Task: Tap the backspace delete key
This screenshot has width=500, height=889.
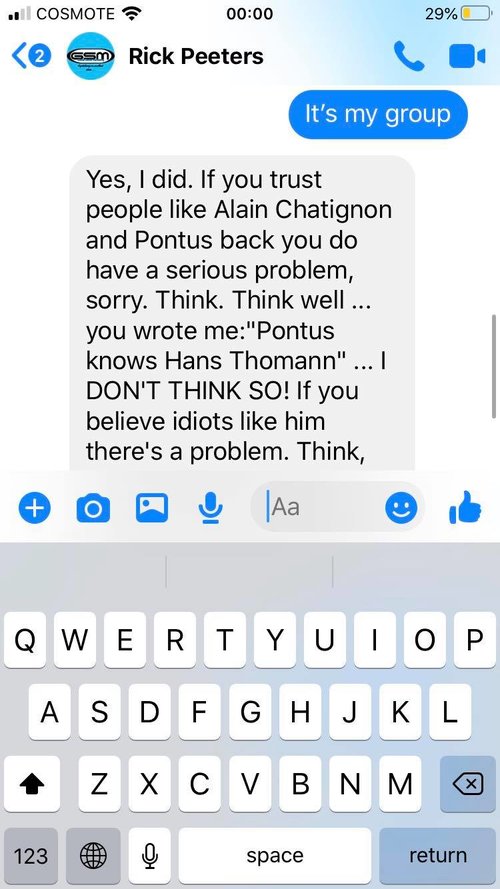Action: point(468,784)
